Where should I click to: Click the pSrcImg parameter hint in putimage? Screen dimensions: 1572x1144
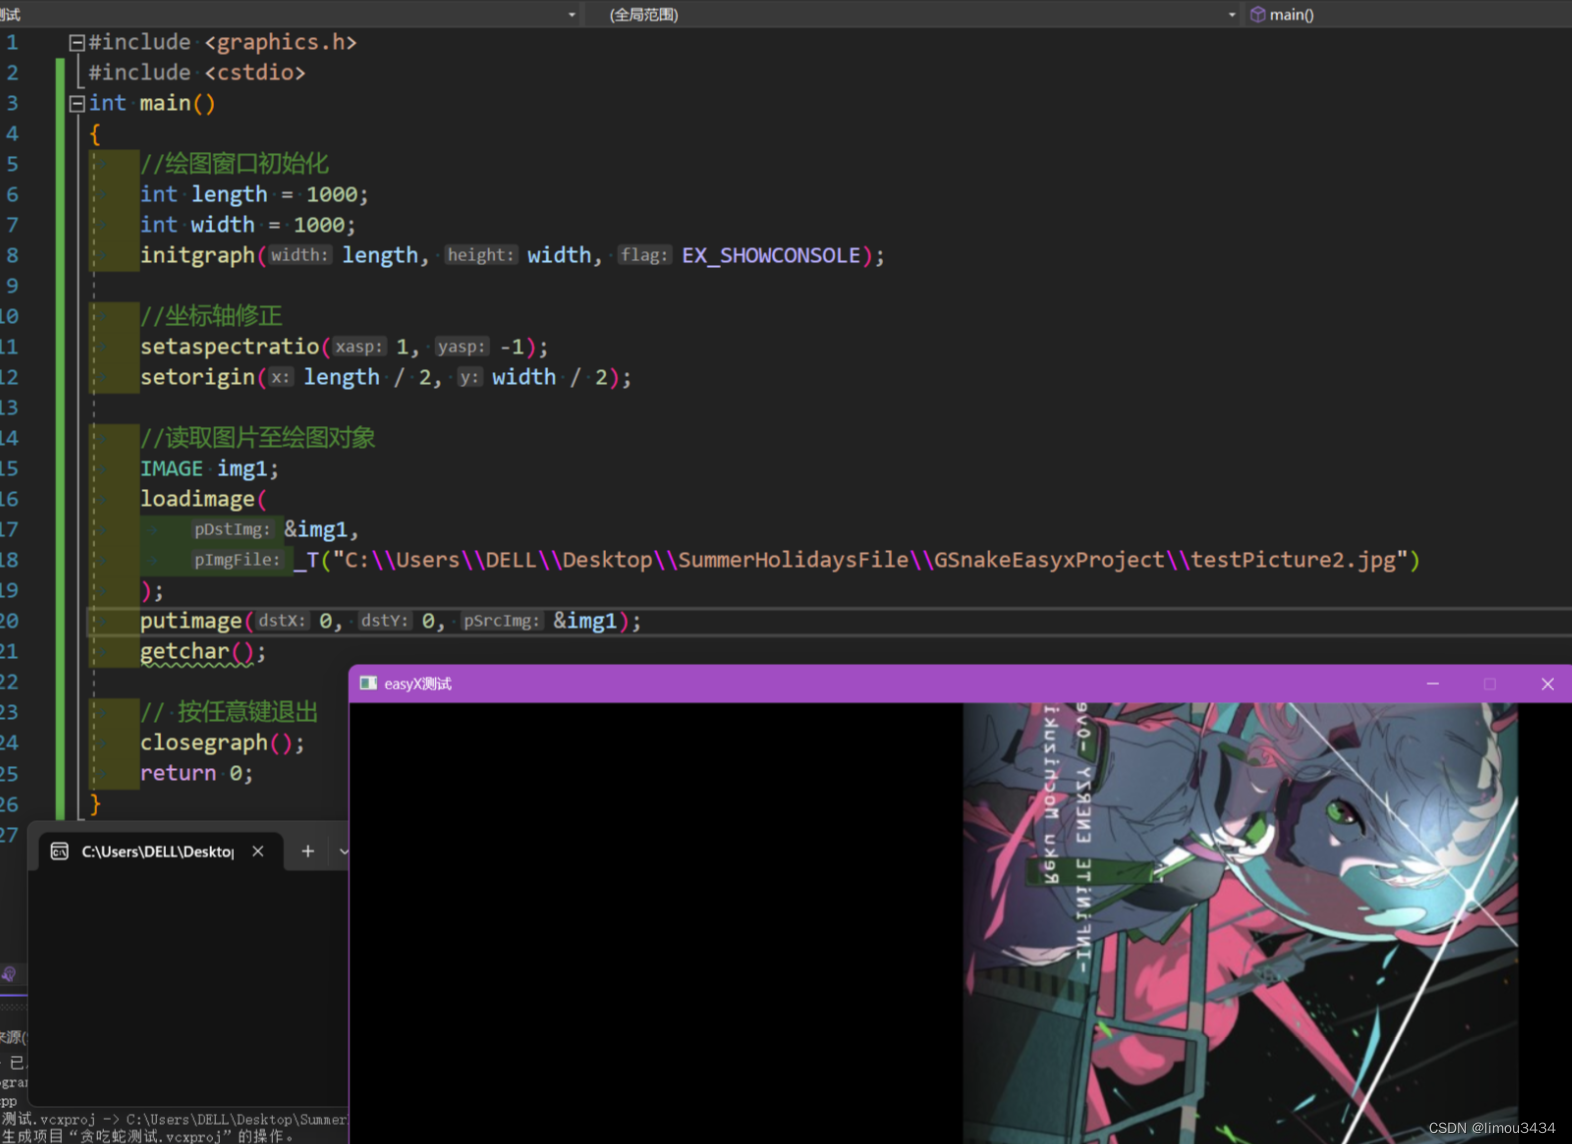(501, 621)
